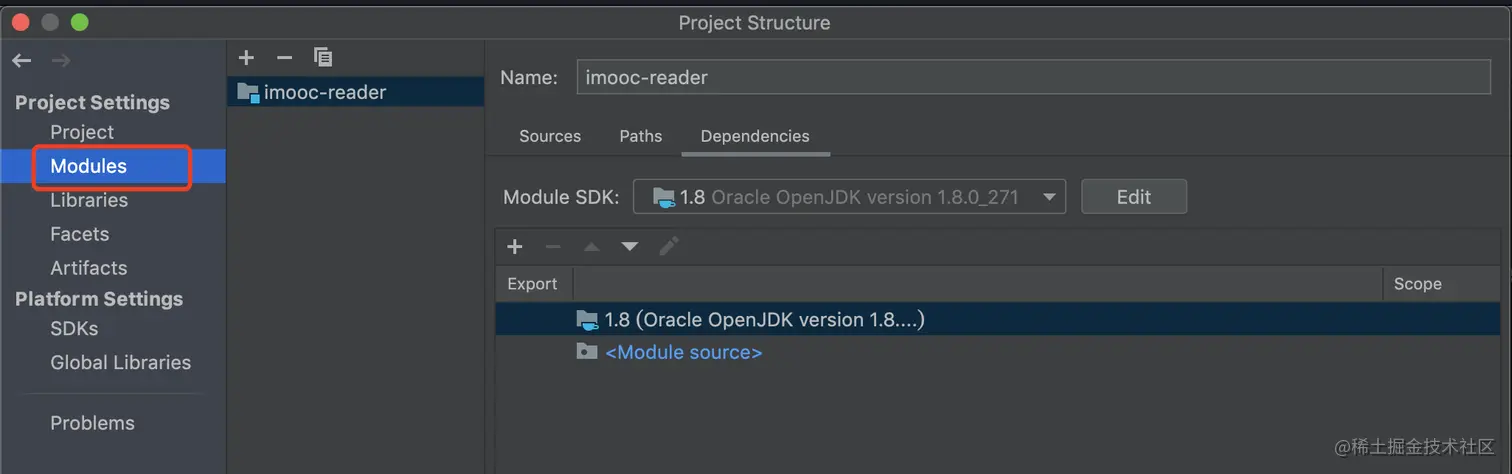Edit dependency using pencil icon
The image size is (1512, 474).
[x=669, y=246]
